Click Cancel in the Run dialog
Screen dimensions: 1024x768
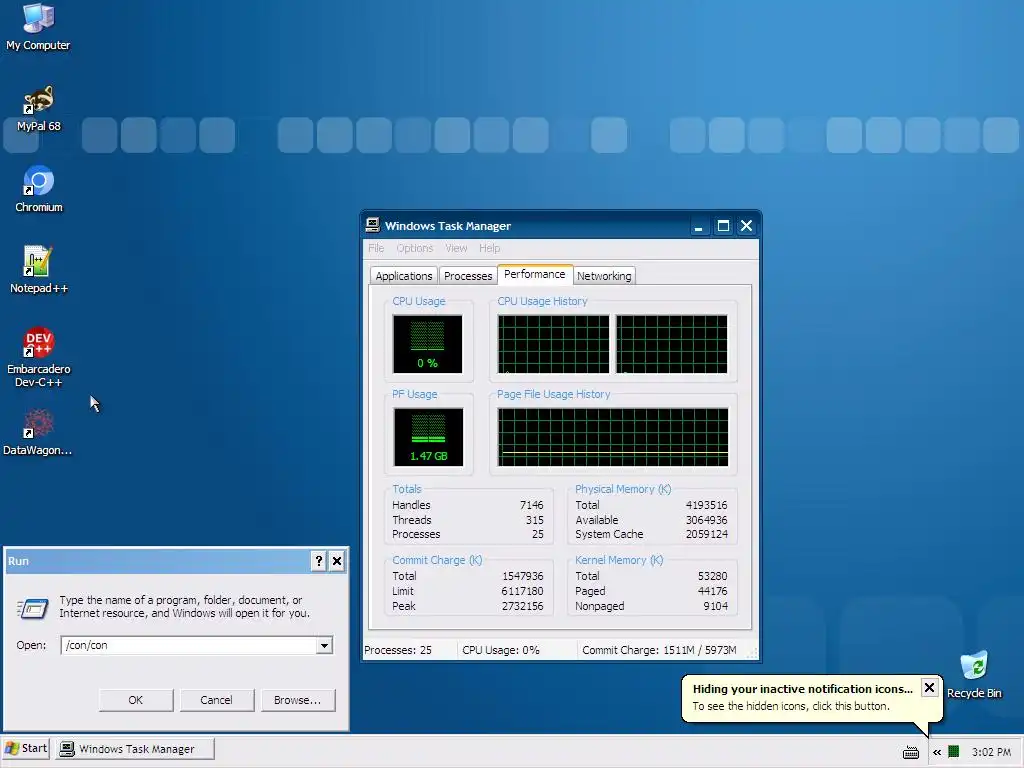pos(216,700)
